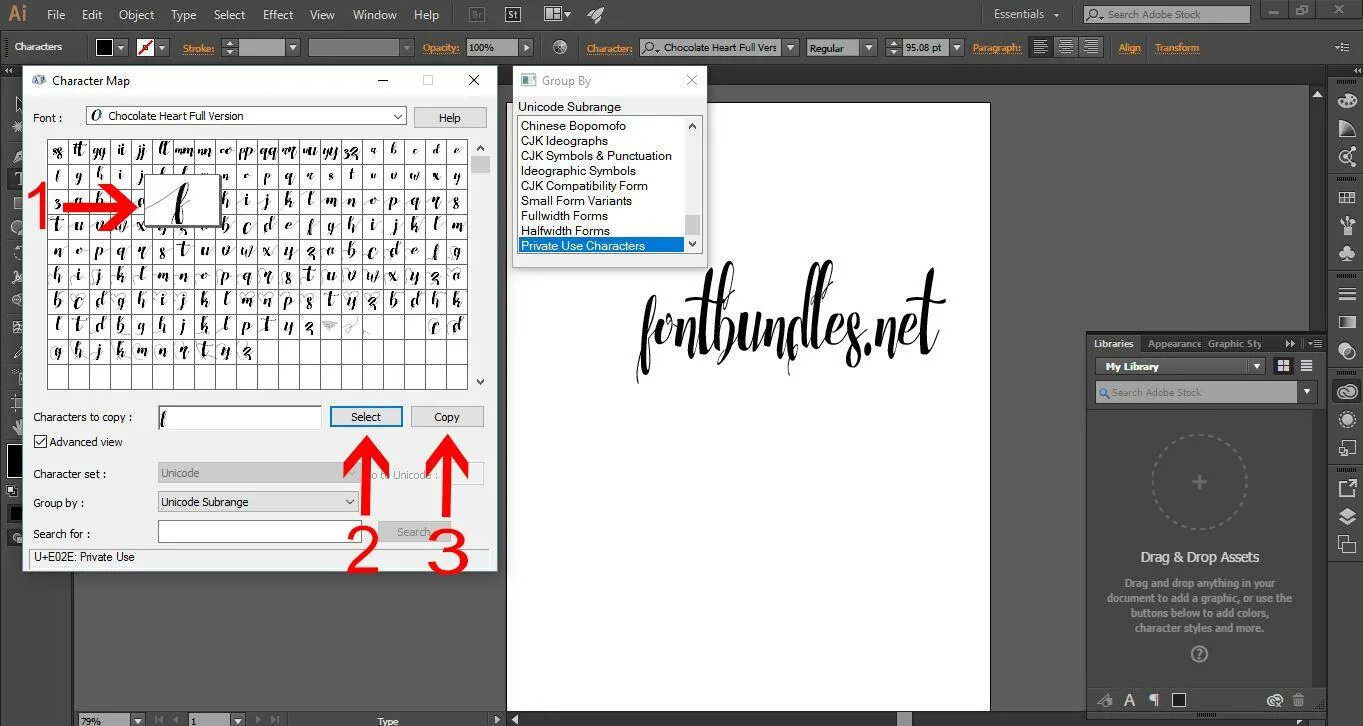Viewport: 1363px width, 726px height.
Task: Align paragraph text left
Action: [1041, 47]
